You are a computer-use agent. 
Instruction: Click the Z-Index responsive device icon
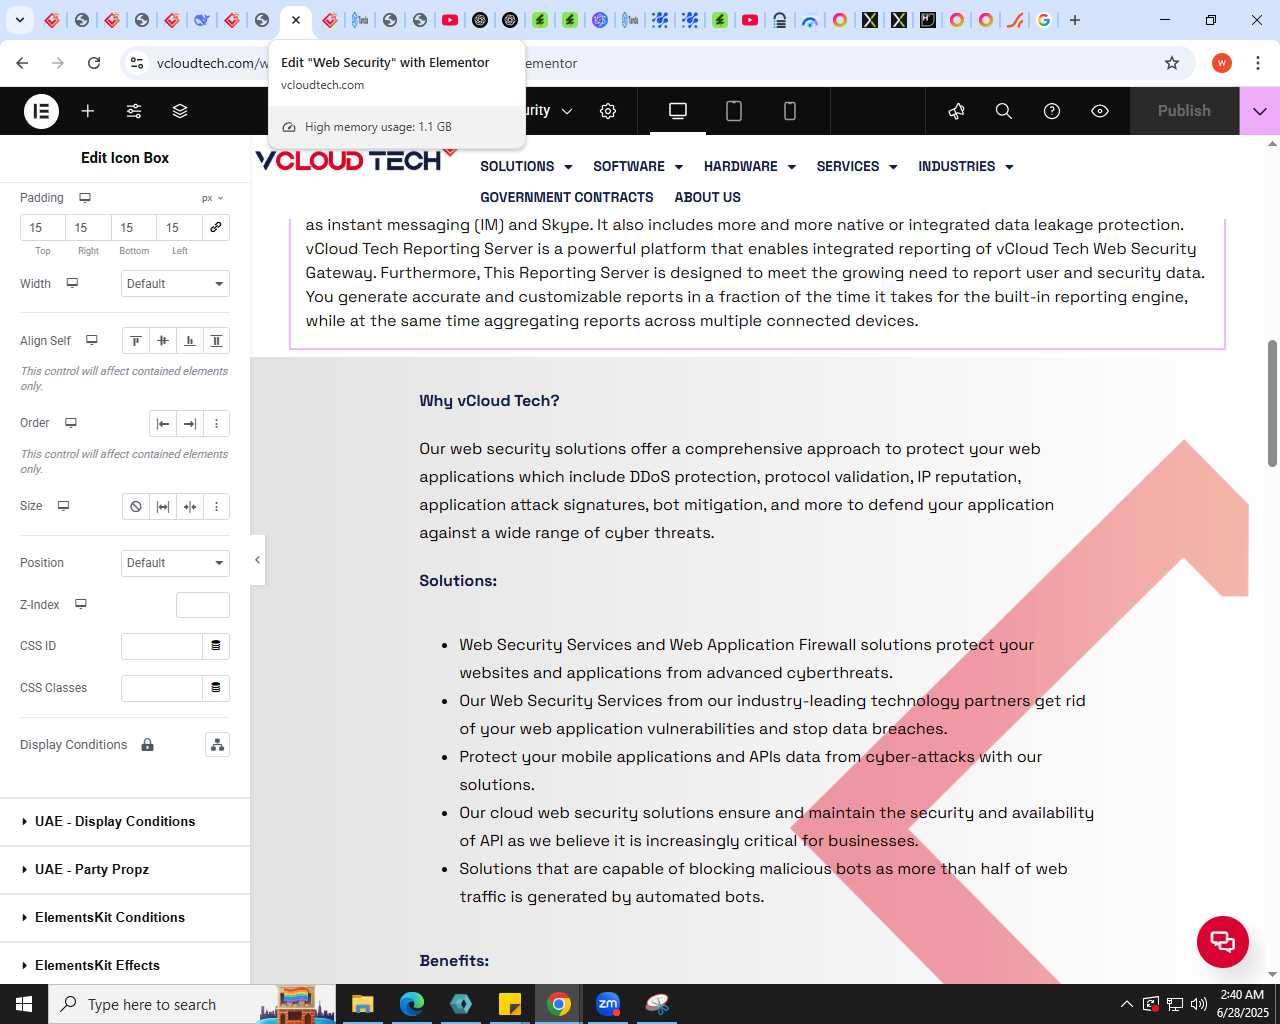tap(81, 604)
